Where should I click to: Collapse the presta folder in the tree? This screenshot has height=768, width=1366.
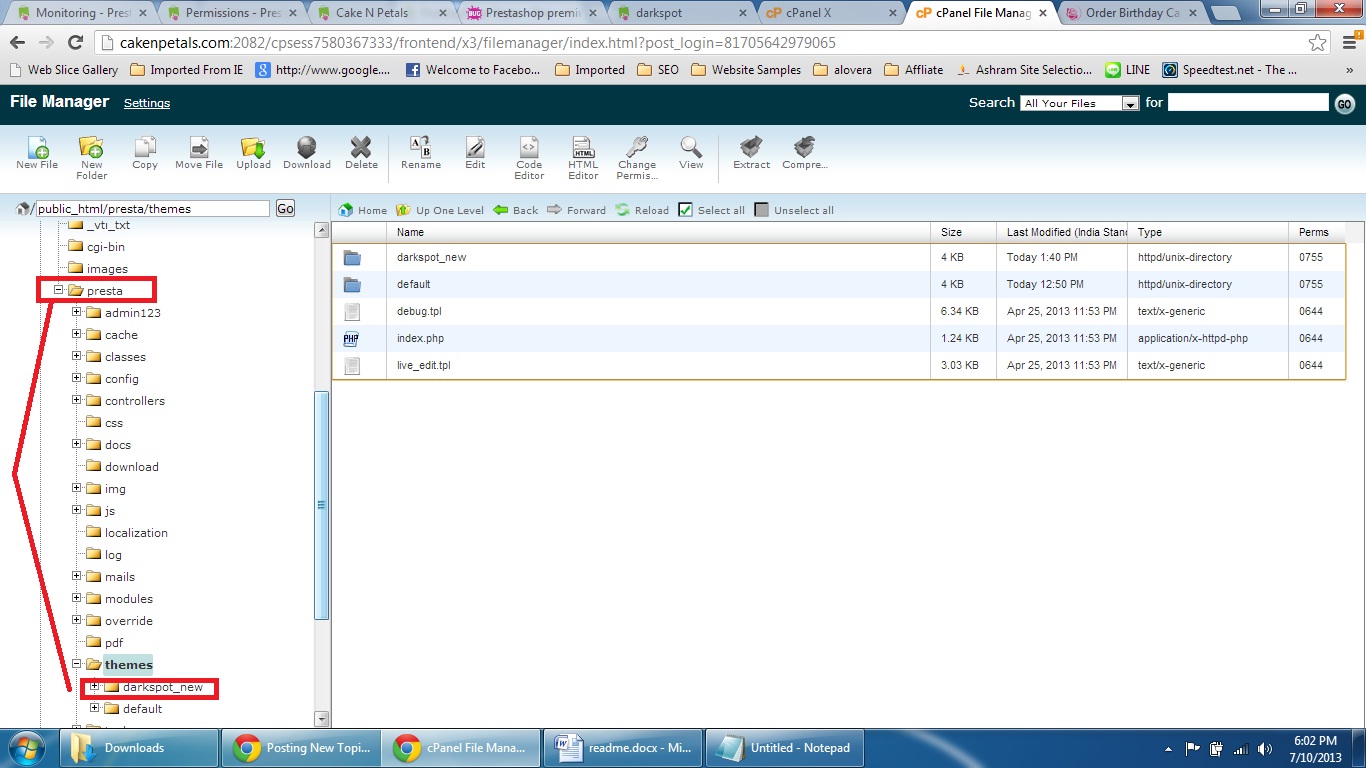coord(59,290)
